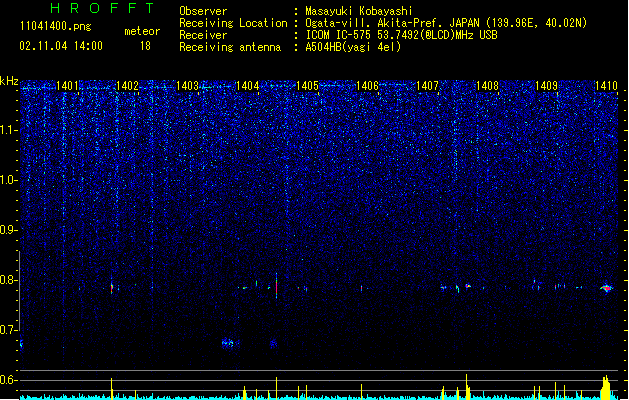
Task: Click the Ogata-vill. Akita-Pref. JAPAN text
Action: pyautogui.click(x=392, y=23)
